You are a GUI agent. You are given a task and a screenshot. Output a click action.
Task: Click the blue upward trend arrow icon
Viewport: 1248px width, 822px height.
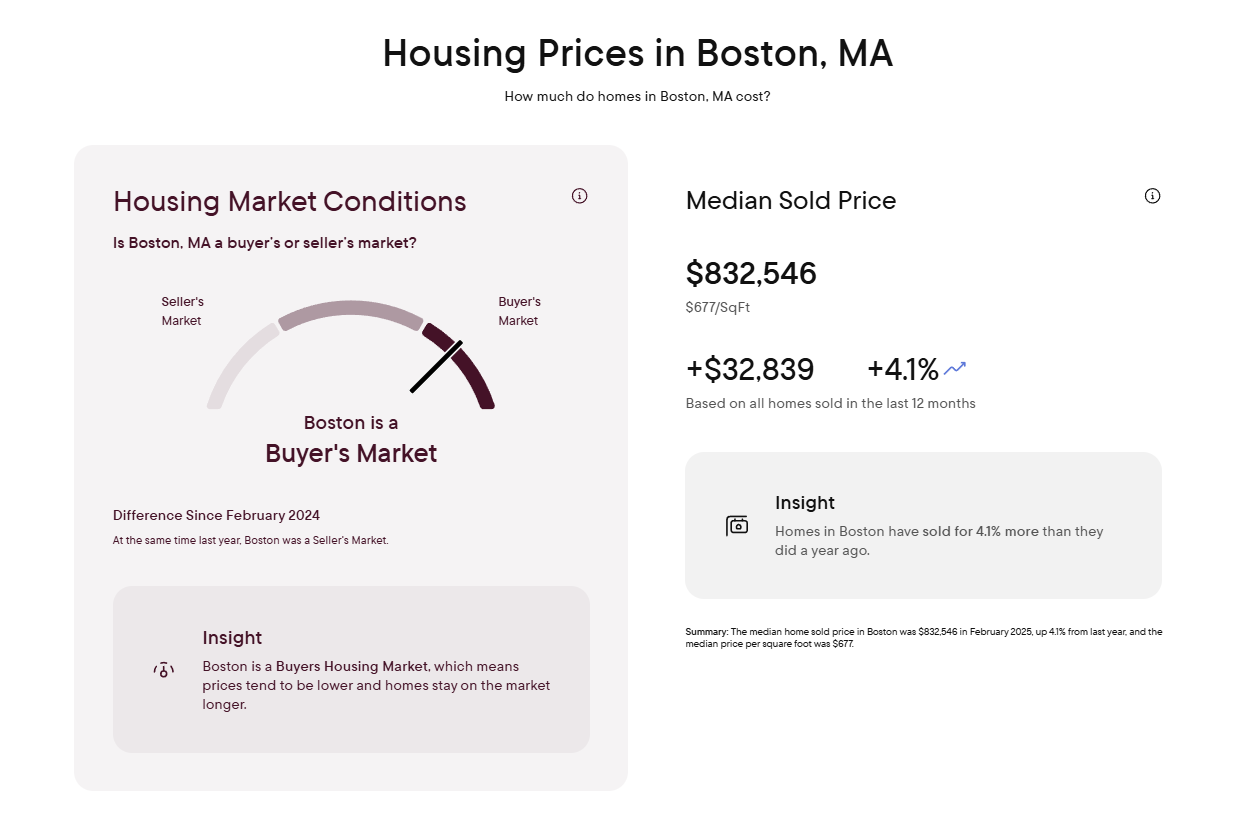click(955, 369)
